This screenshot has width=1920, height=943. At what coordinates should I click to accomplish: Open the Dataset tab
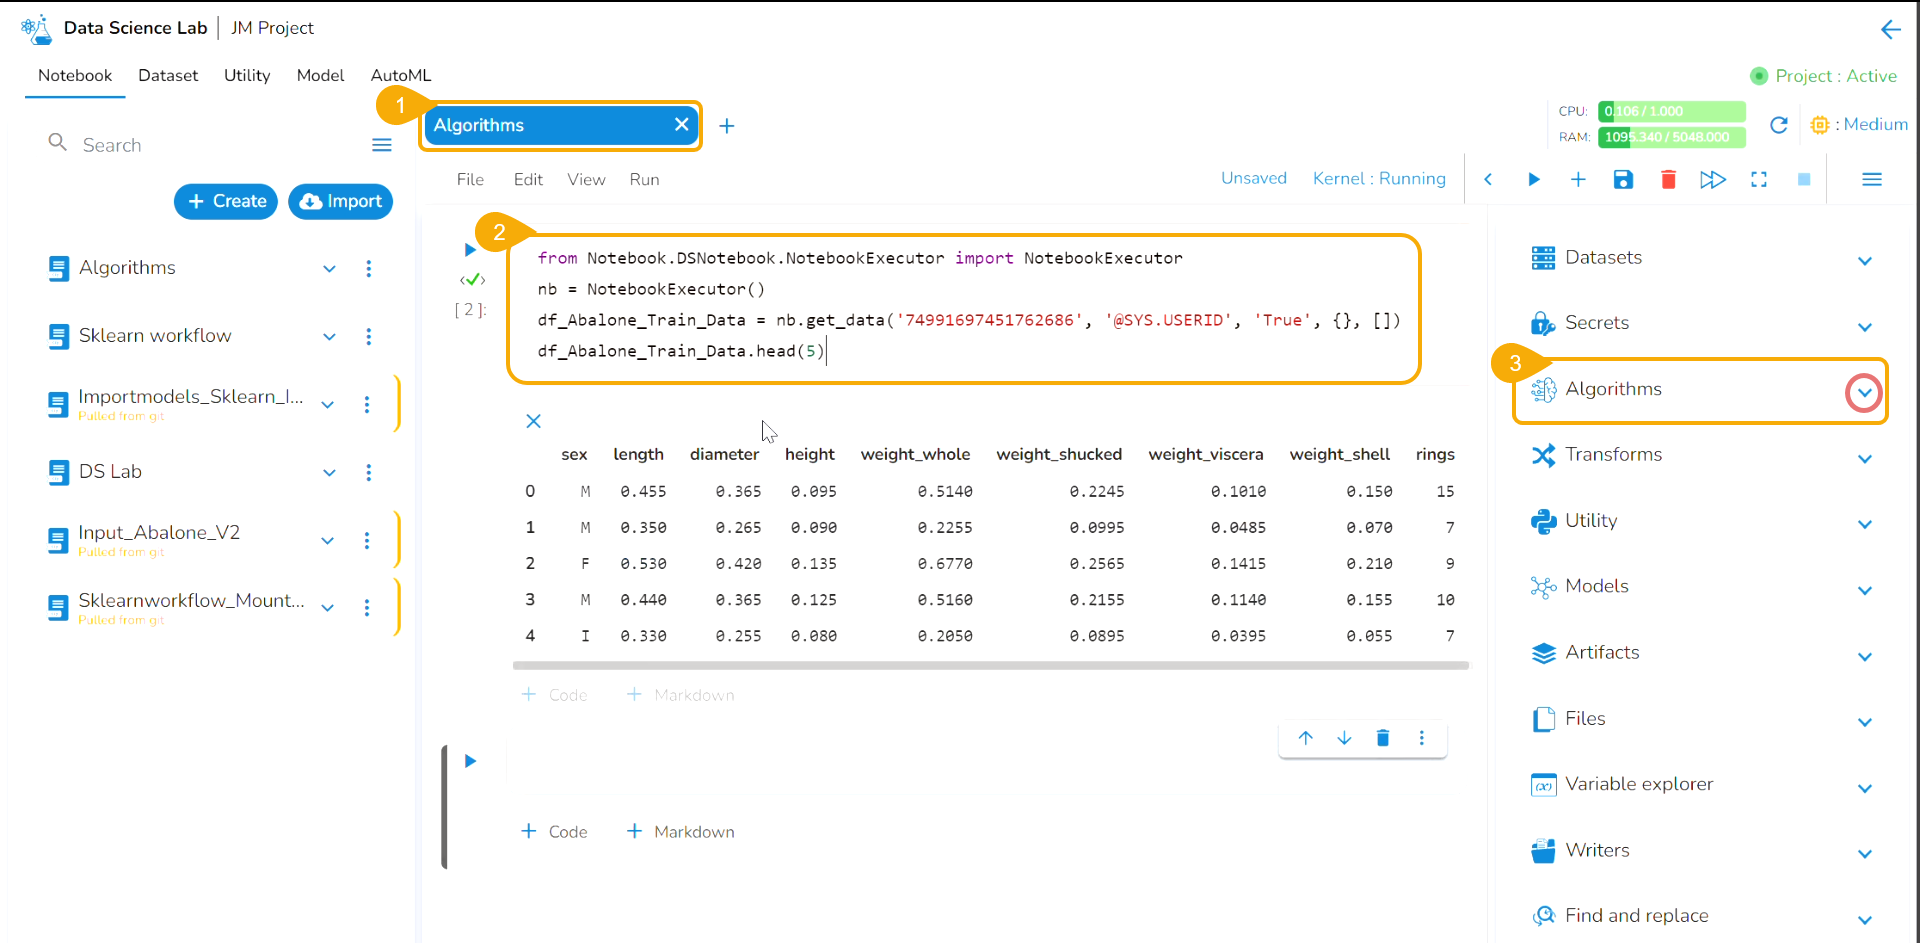[x=168, y=75]
